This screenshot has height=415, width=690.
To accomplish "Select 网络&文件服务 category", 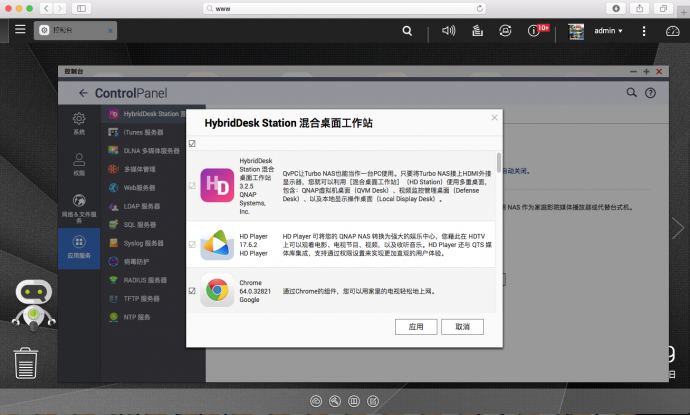I will 79,208.
